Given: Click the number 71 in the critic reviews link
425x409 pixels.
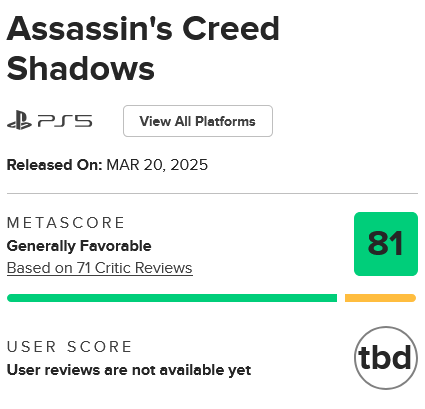Looking at the screenshot, I should (84, 268).
